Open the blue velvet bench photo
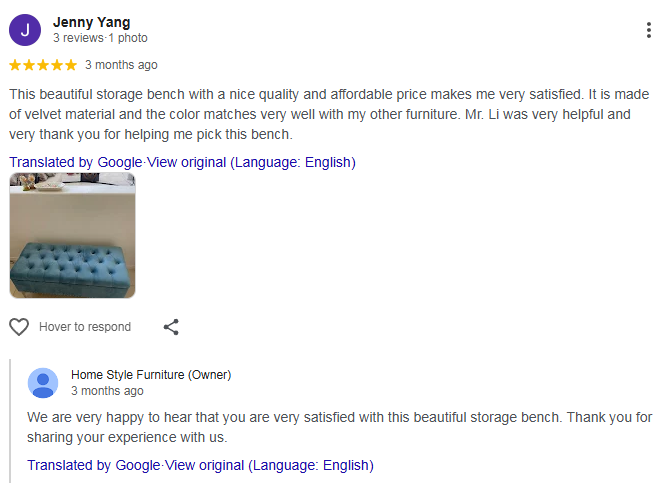 (x=72, y=235)
